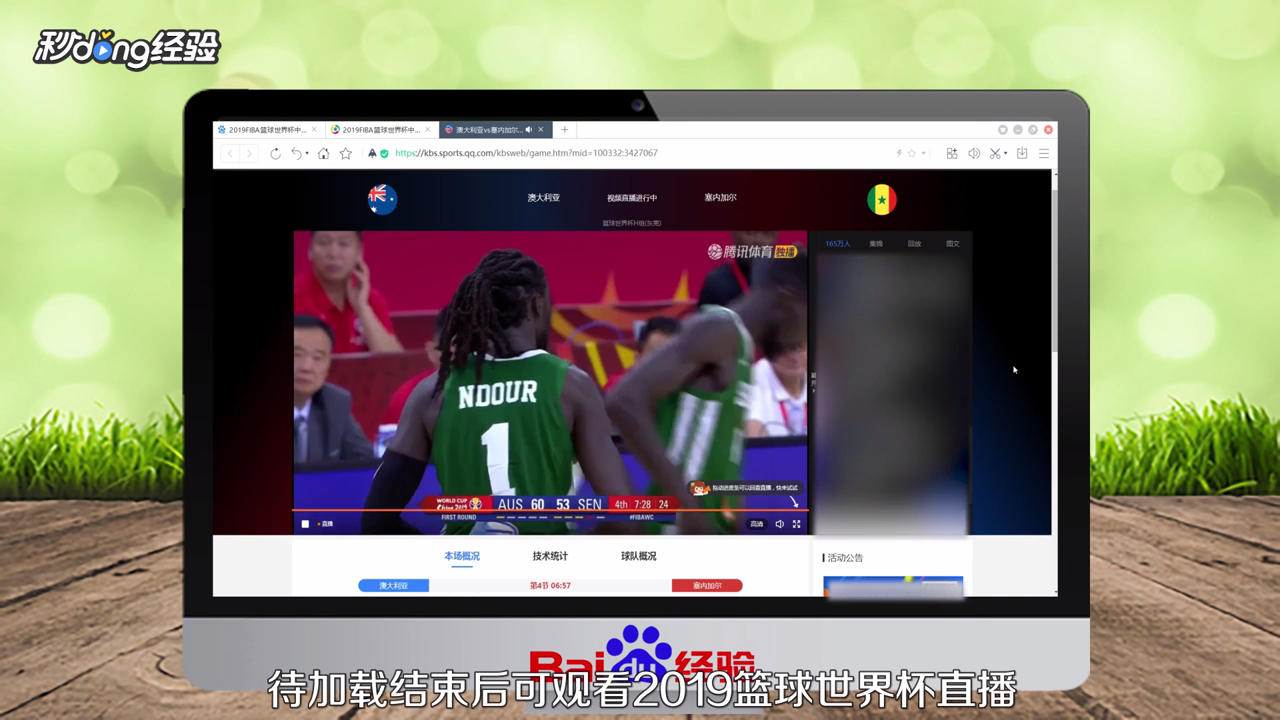Open 球队概况 tab
1280x720 pixels.
pos(638,556)
